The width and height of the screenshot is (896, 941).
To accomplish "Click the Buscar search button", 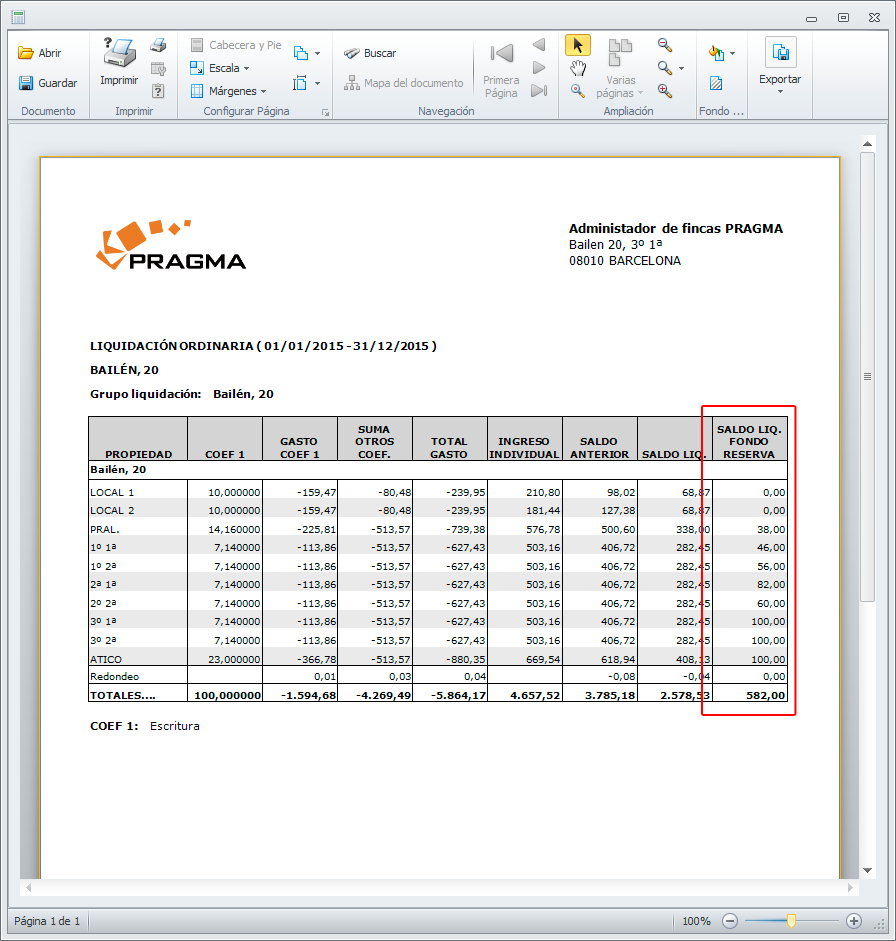I will coord(370,53).
